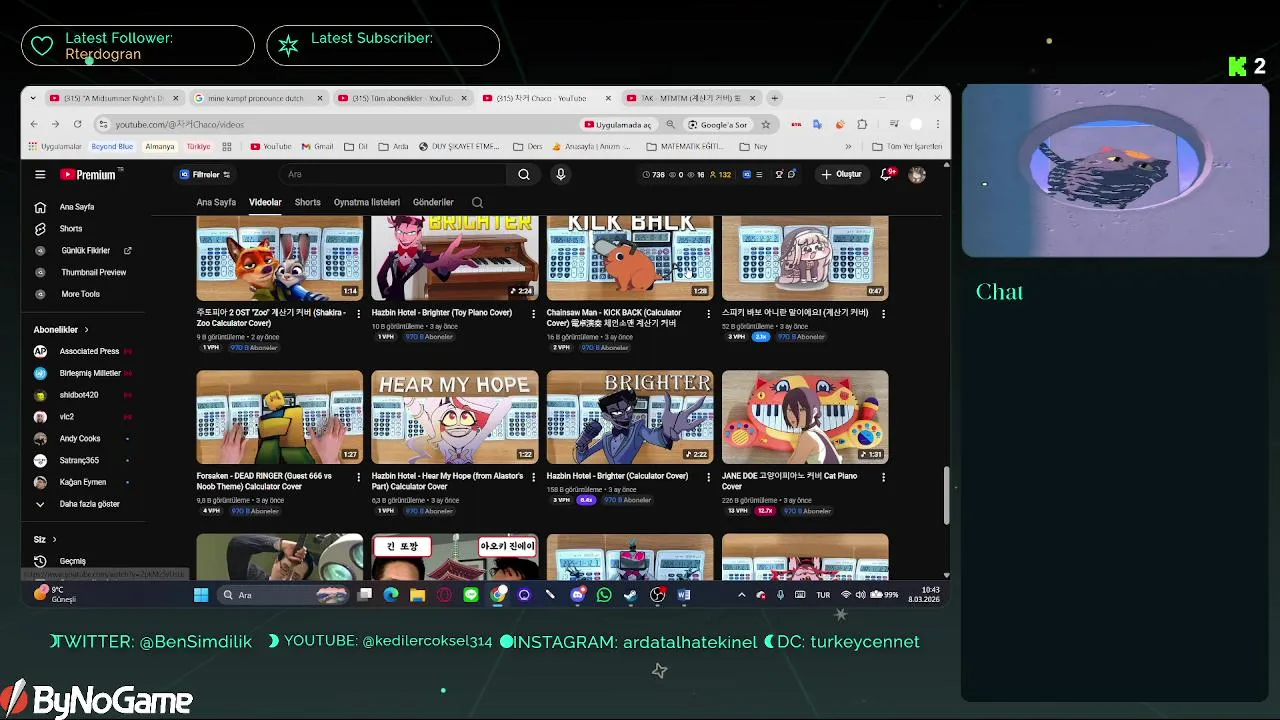Viewport: 1280px width, 720px height.
Task: Open the JANE DOE Cat Piano thumbnail
Action: (805, 417)
